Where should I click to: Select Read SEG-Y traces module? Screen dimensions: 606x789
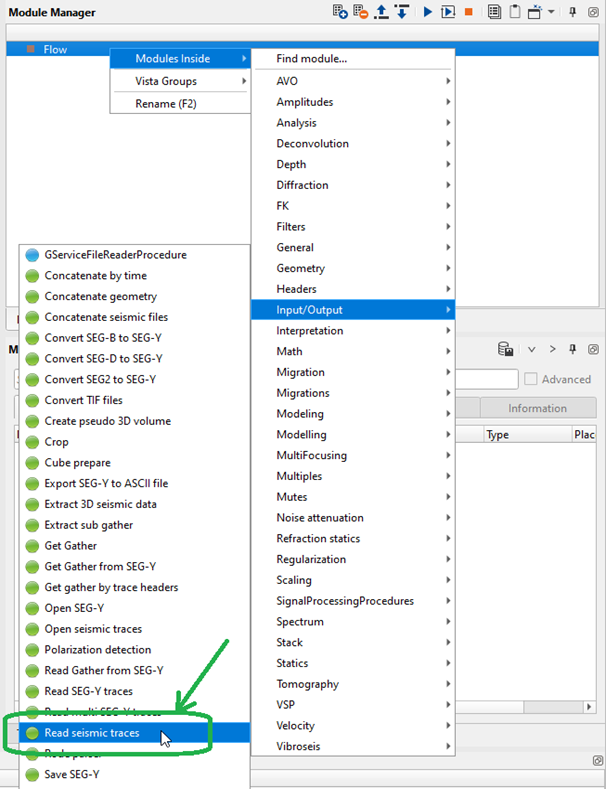134,691
